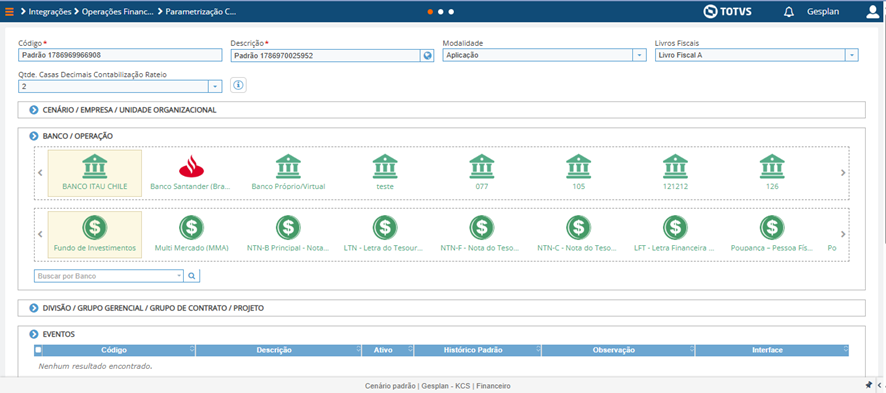Expand Divisão / Grupo Gerencial section
886x393 pixels.
coord(34,308)
